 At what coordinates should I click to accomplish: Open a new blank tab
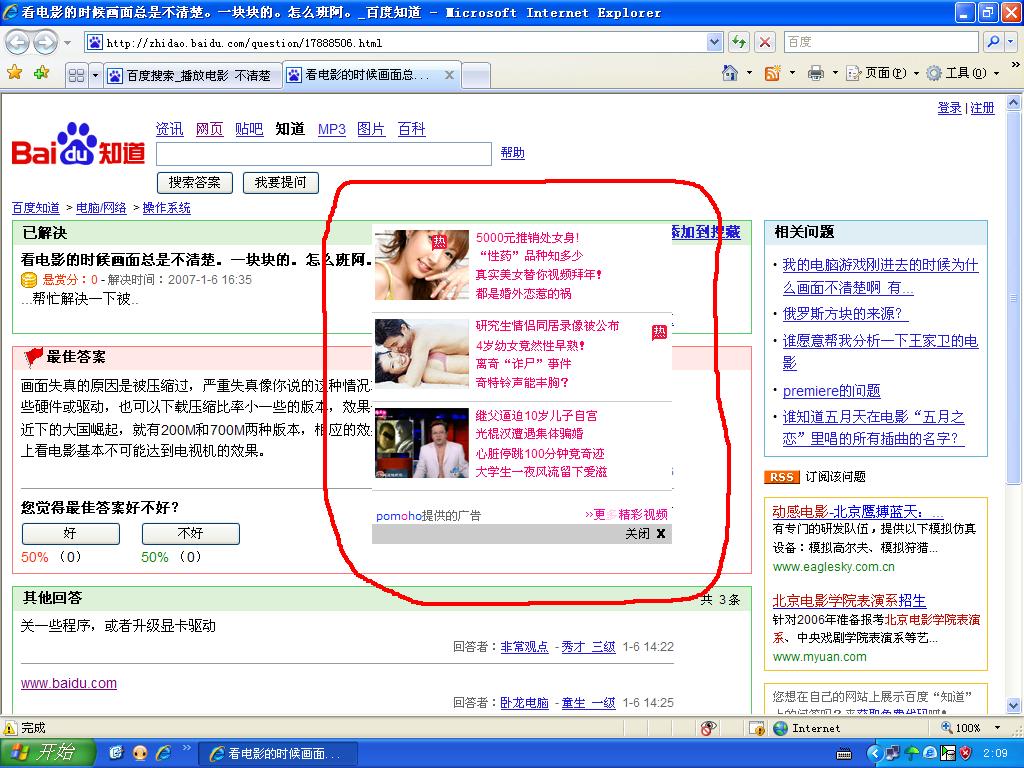(x=476, y=75)
